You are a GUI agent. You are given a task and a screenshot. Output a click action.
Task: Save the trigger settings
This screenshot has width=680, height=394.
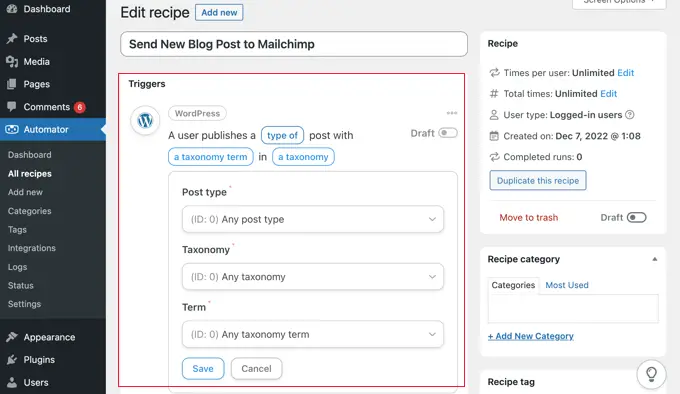(x=203, y=368)
